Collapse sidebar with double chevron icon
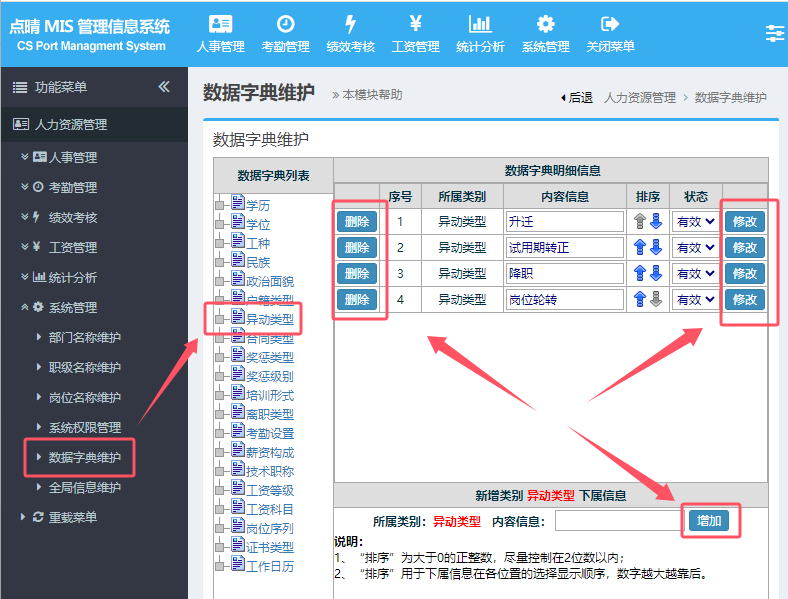Viewport: 788px width, 599px height. 164,86
